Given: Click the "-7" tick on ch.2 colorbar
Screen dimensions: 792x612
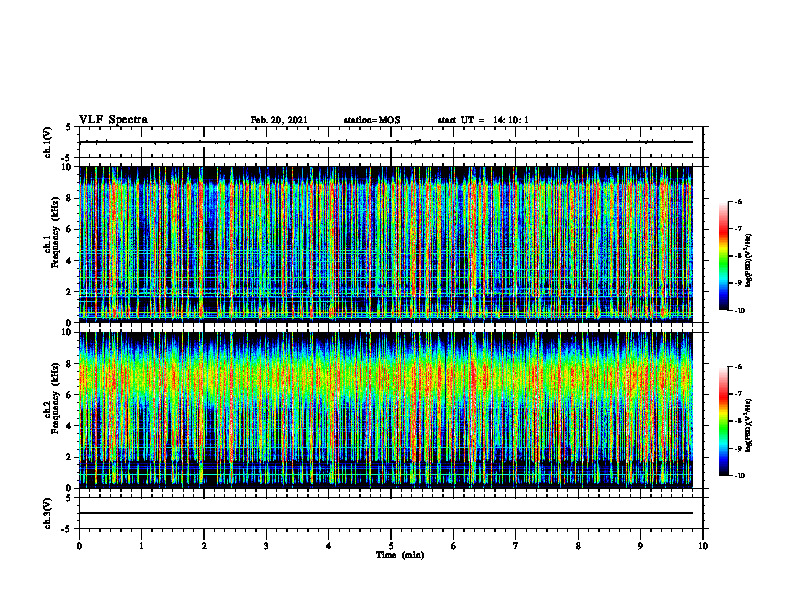Looking at the screenshot, I should coord(739,394).
